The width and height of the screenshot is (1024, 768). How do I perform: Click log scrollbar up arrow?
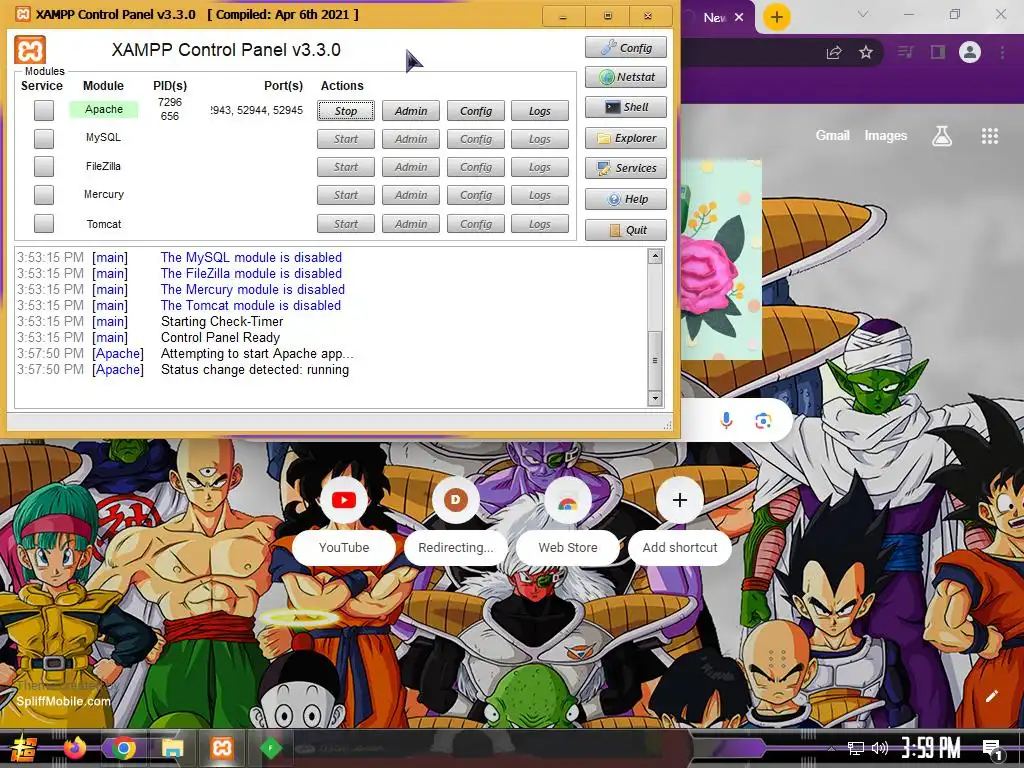coord(655,256)
